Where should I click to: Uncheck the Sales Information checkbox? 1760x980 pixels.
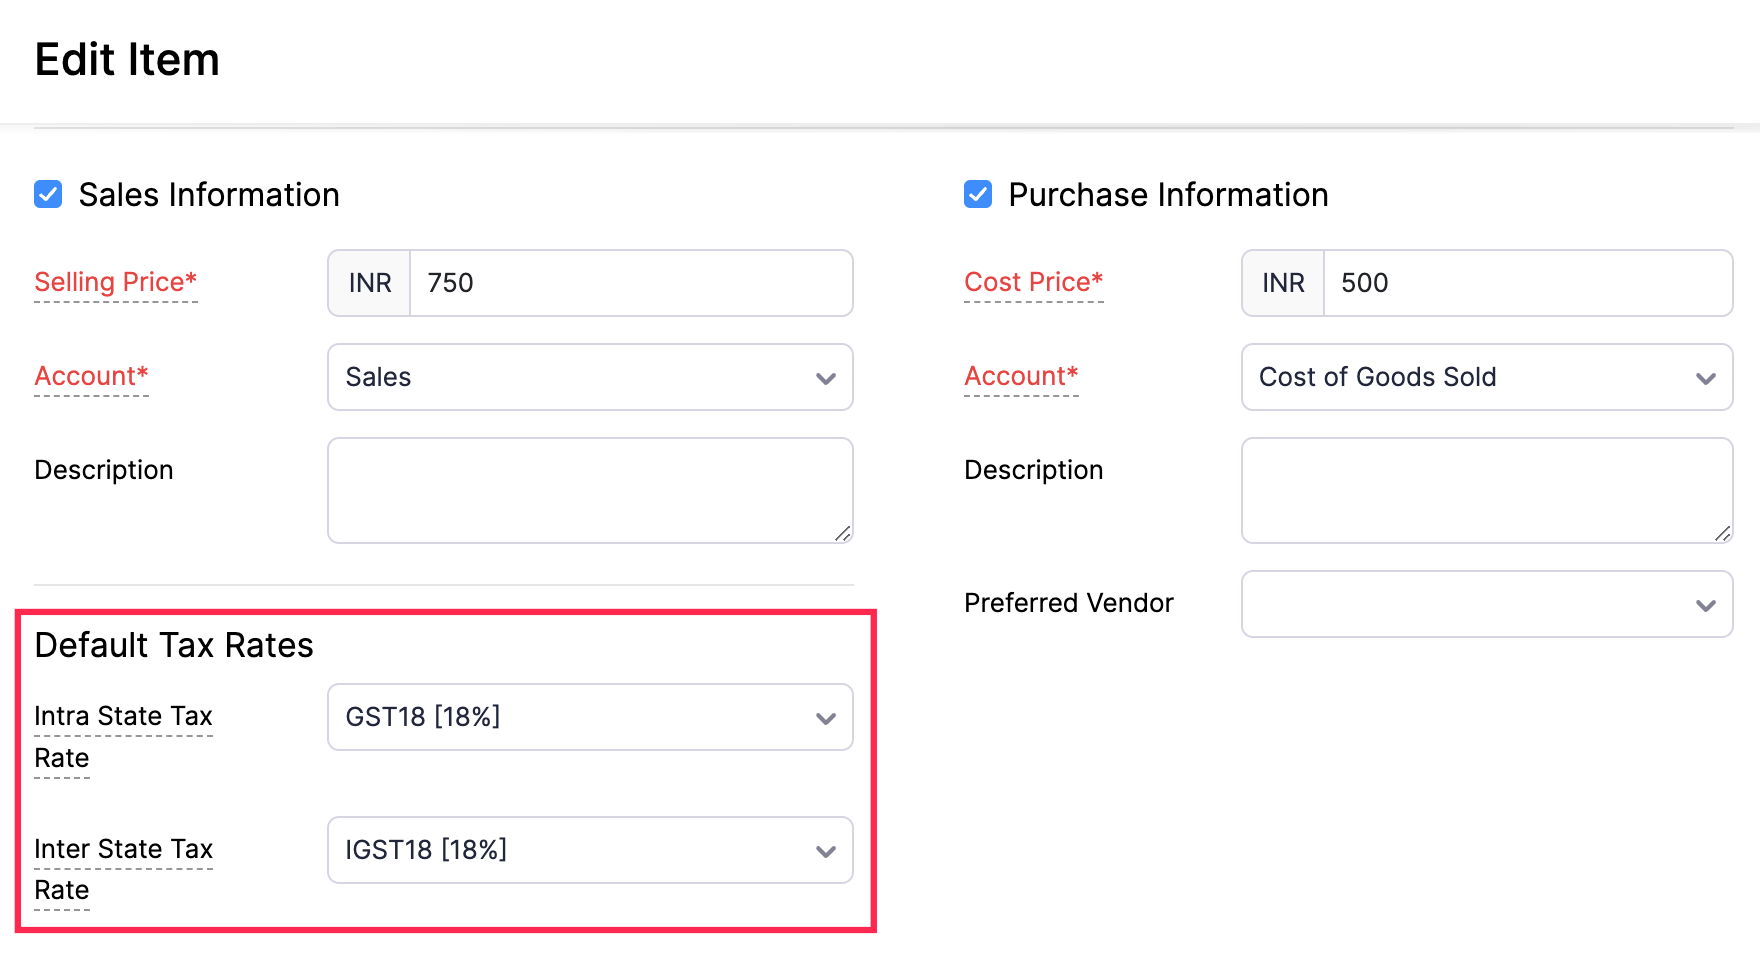[x=47, y=194]
